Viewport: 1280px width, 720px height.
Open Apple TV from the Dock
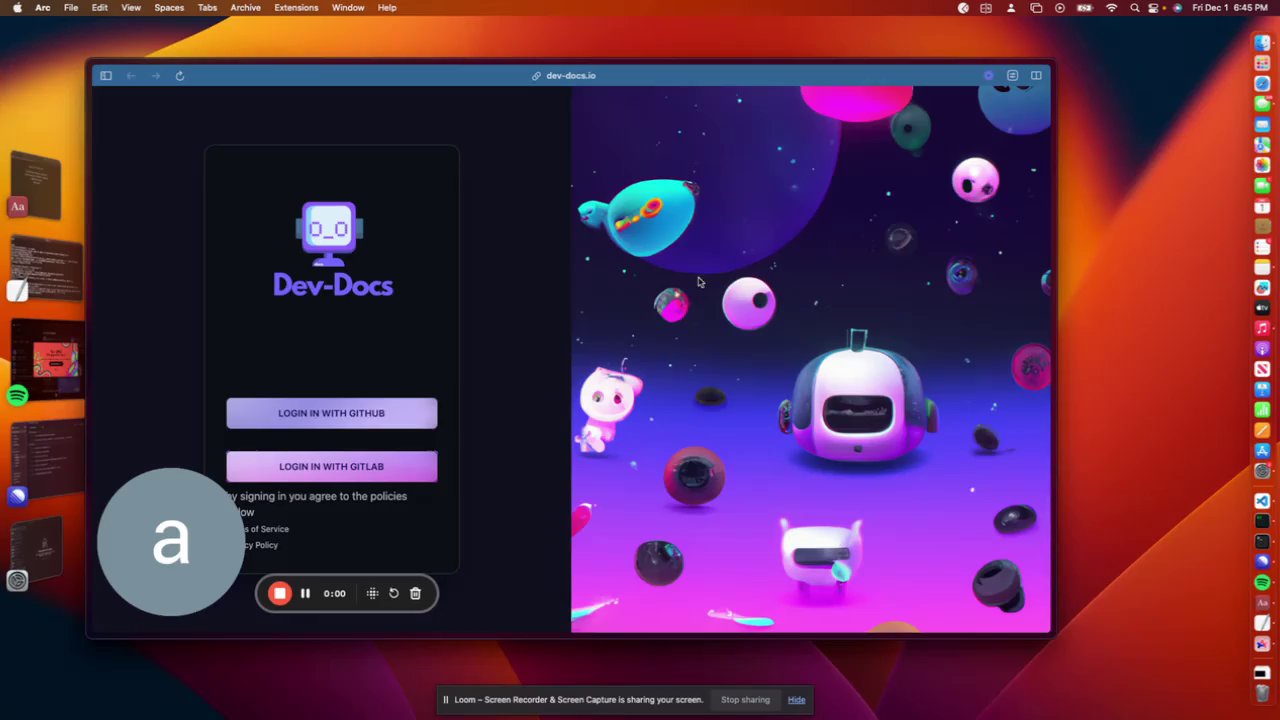coord(1262,308)
